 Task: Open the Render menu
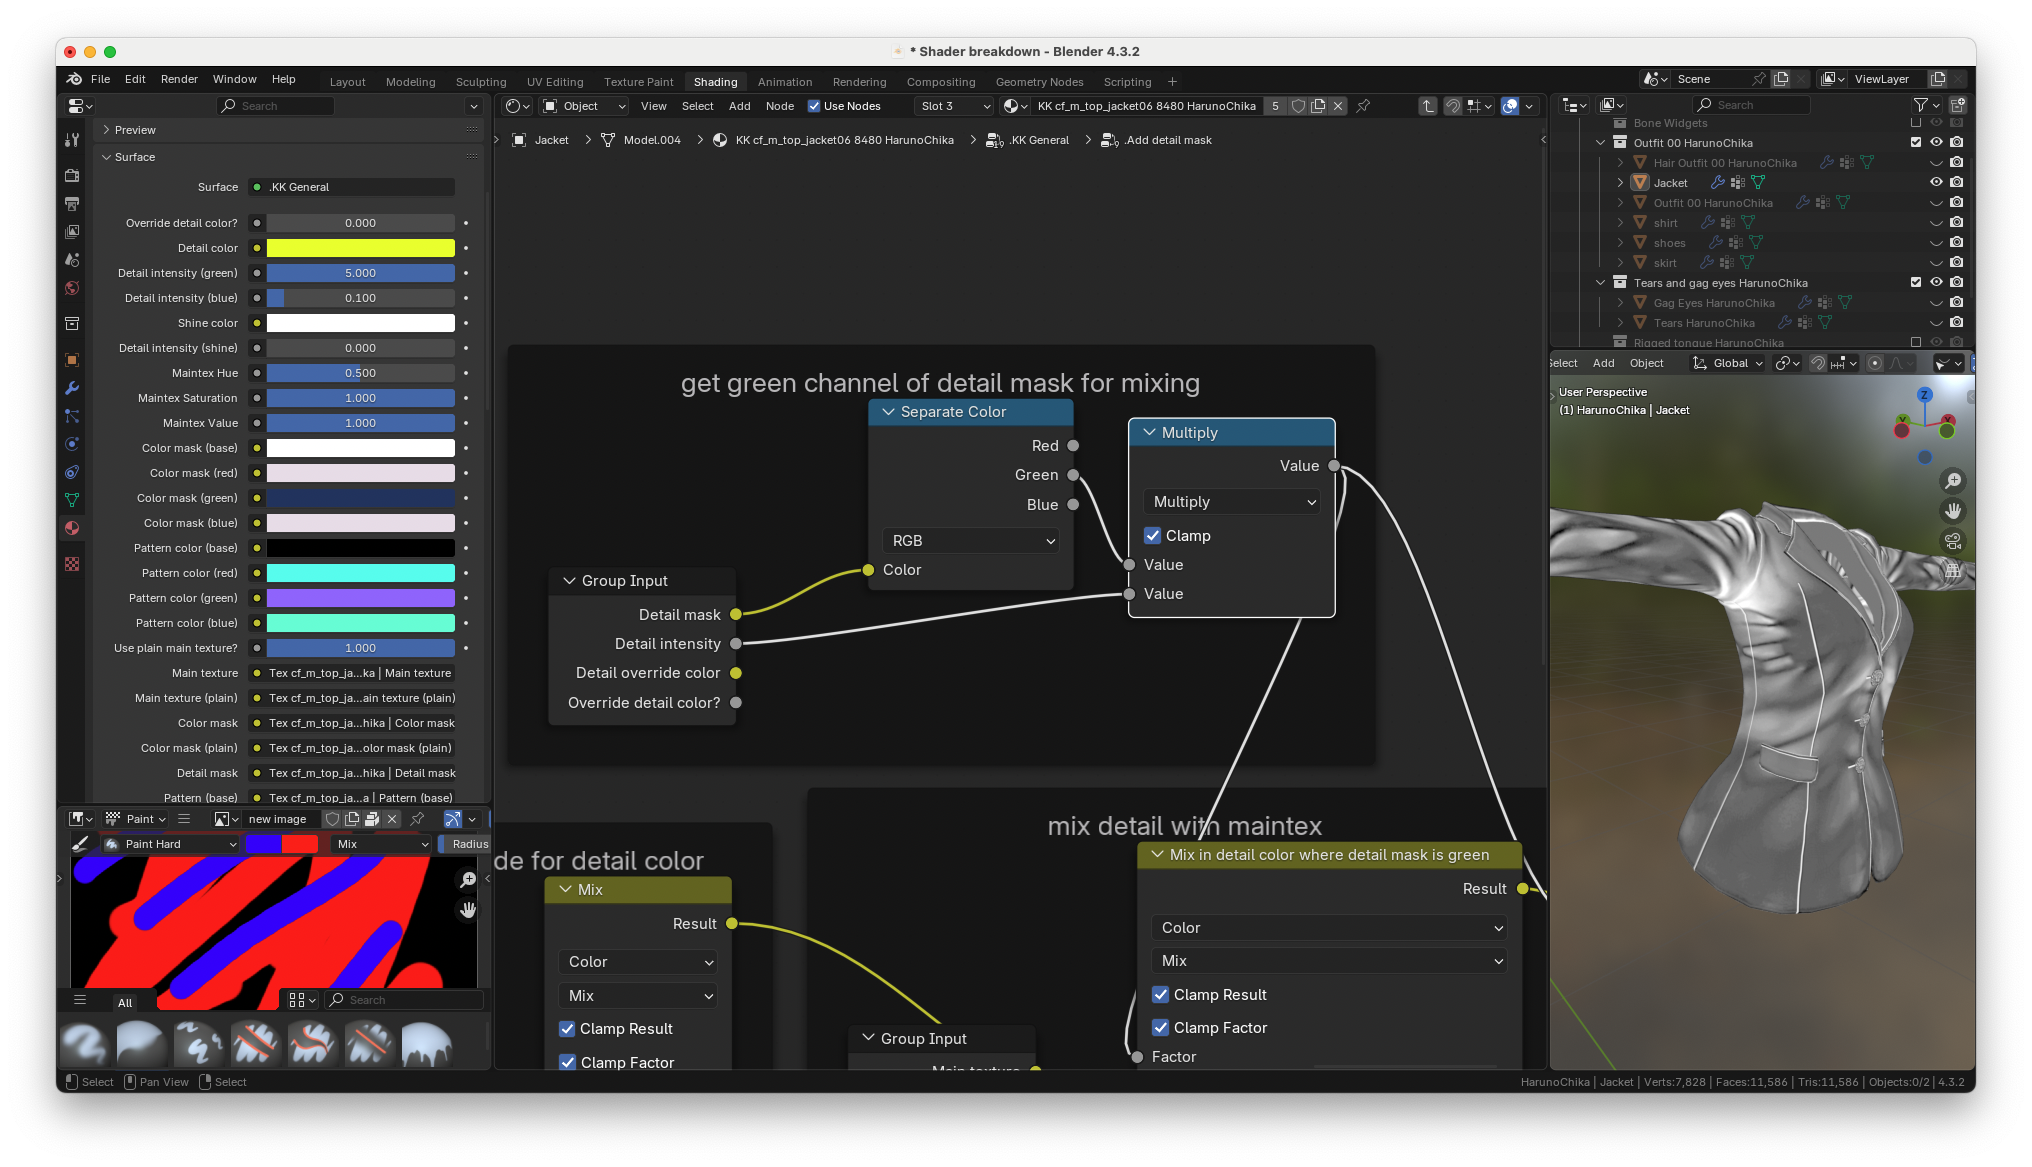(x=179, y=79)
